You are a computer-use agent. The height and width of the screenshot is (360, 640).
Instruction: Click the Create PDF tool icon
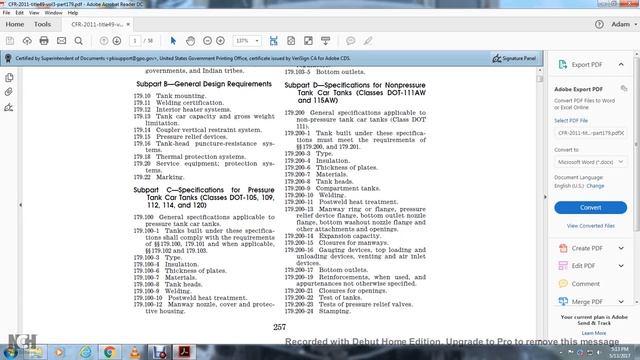click(563, 248)
